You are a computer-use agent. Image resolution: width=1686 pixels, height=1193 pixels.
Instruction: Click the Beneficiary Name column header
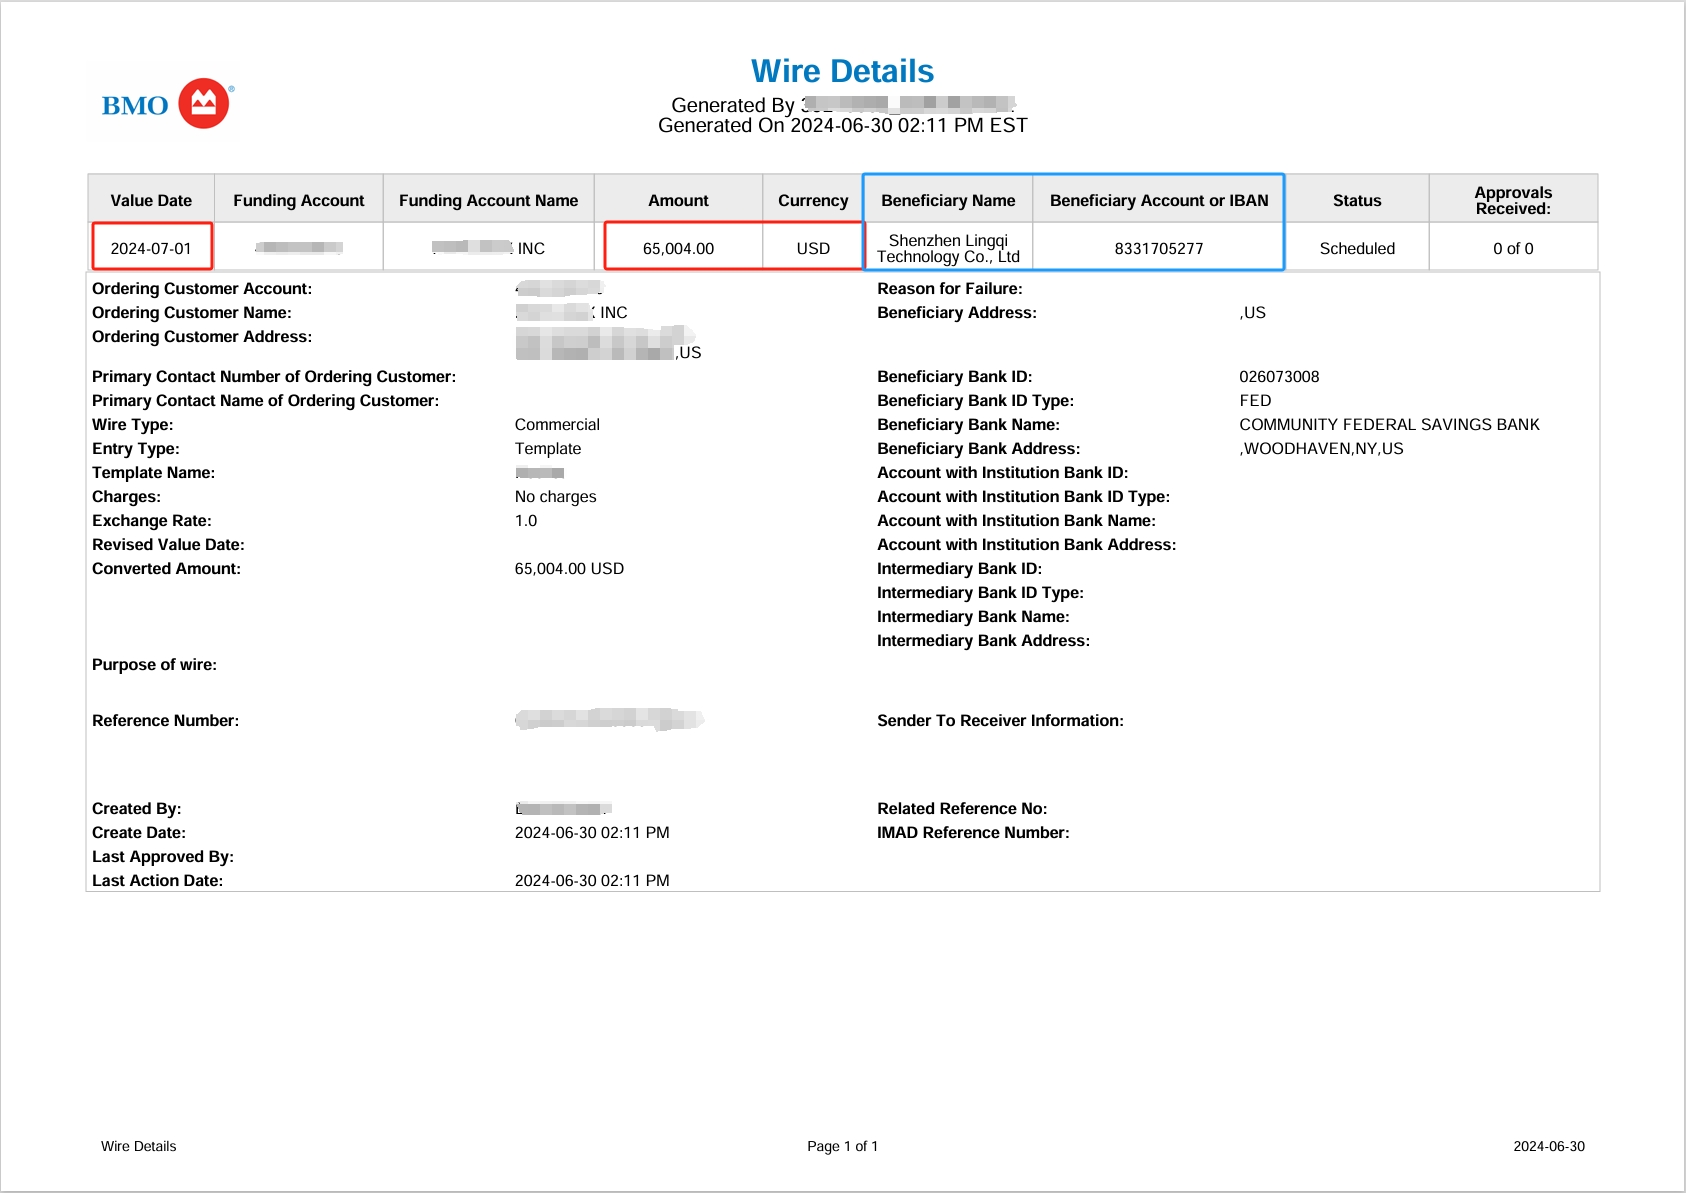click(x=948, y=200)
